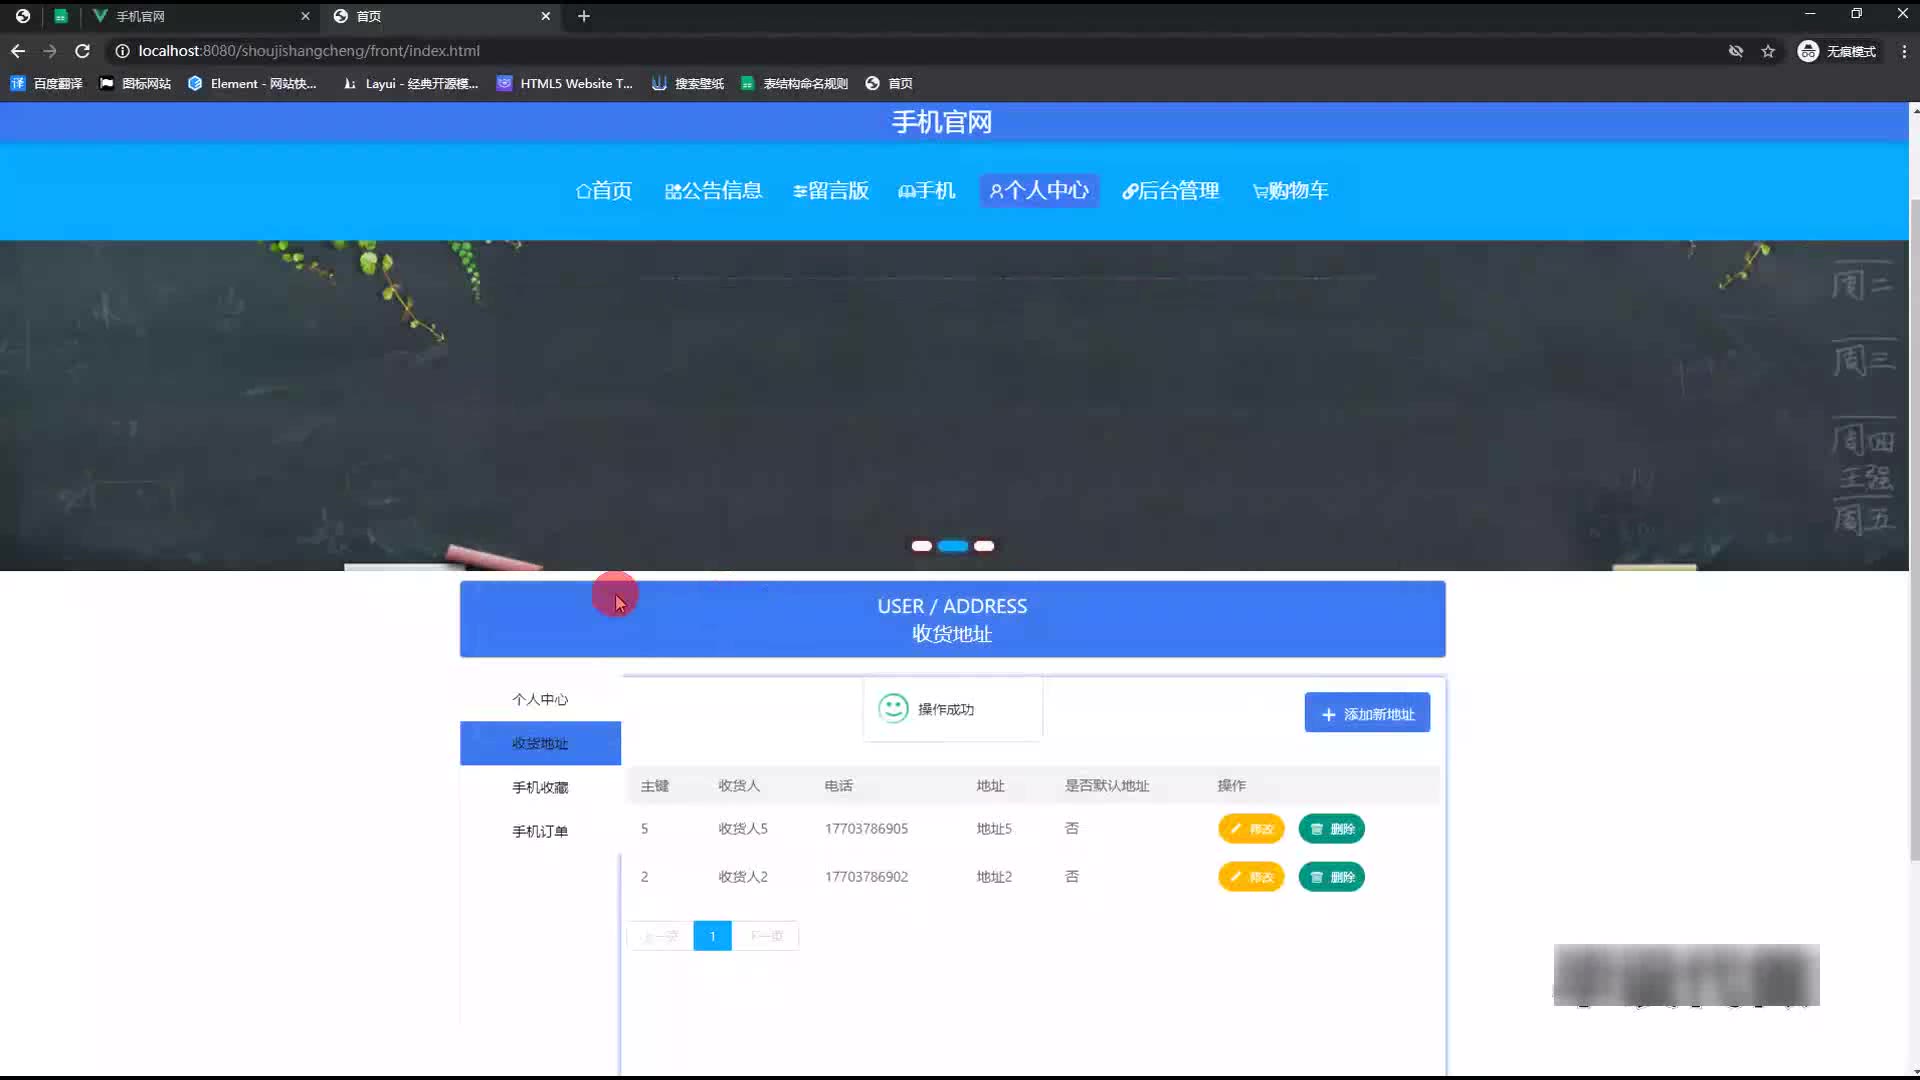
Task: Open 百度翻译 bookmark
Action: click(x=47, y=84)
